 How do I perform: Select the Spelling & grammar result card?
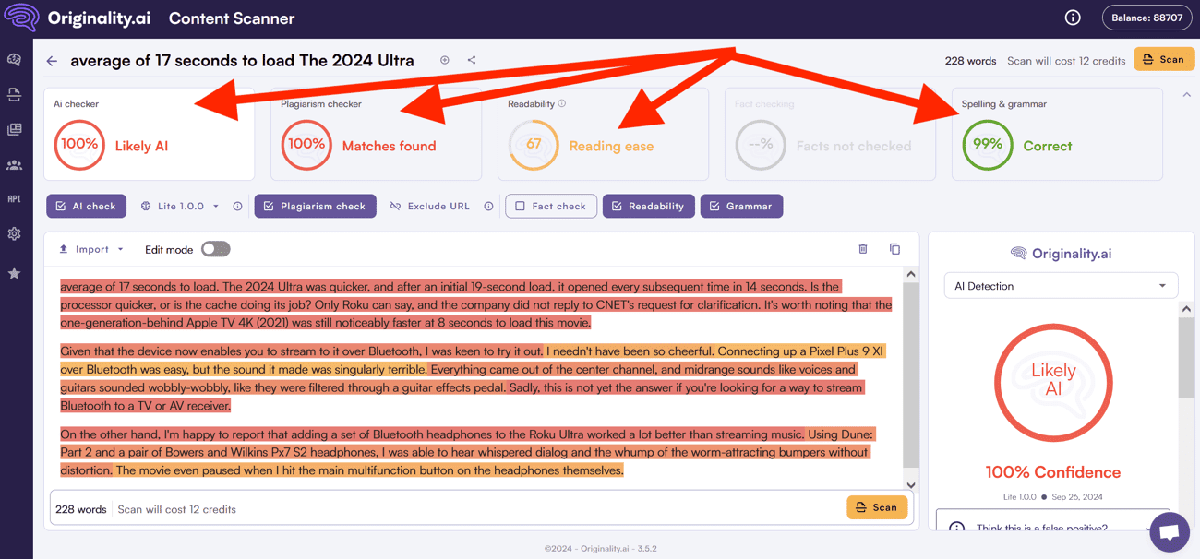click(1056, 134)
